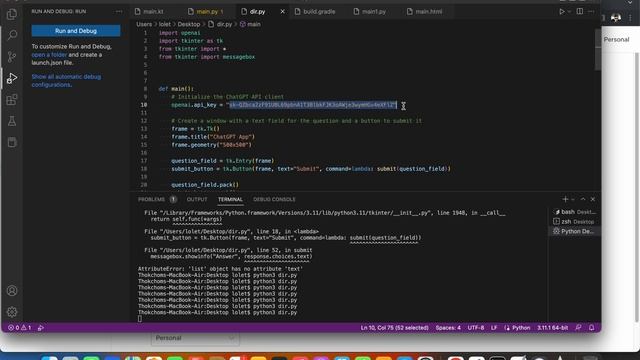
Task: Switch to the main.kt tab
Action: 153,11
